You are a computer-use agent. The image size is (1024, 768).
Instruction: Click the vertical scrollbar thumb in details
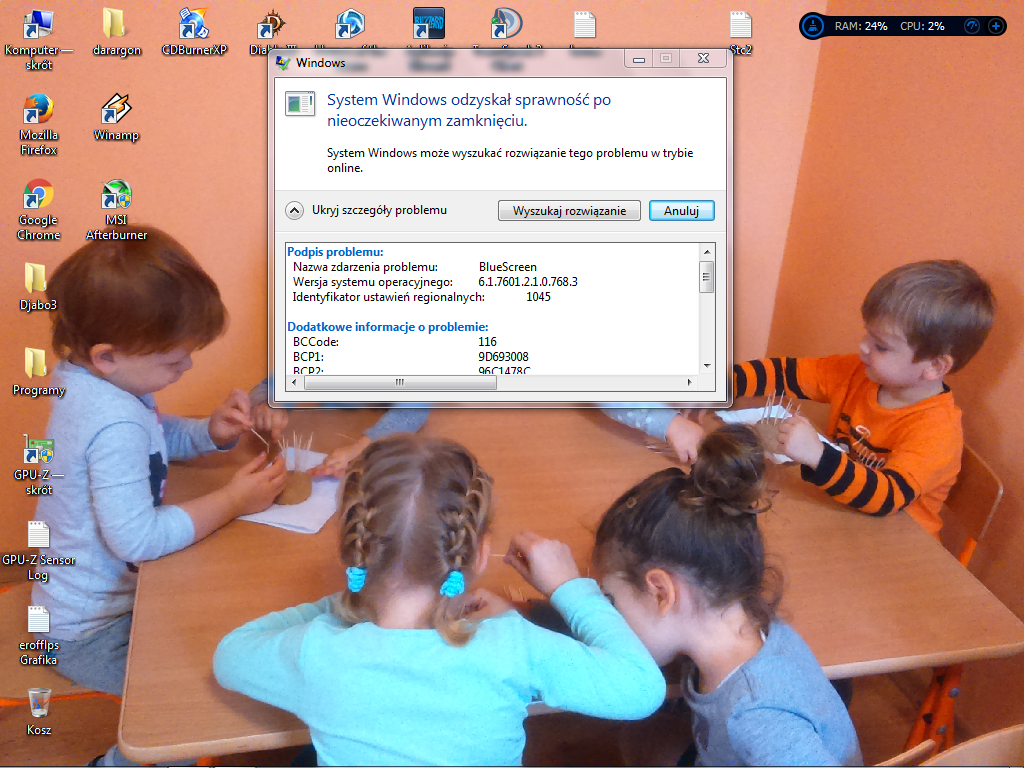point(707,277)
